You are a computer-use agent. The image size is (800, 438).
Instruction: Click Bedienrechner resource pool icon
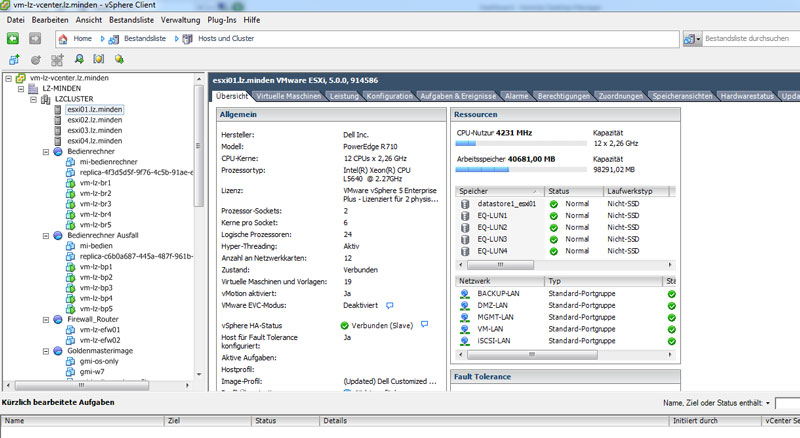coord(58,152)
